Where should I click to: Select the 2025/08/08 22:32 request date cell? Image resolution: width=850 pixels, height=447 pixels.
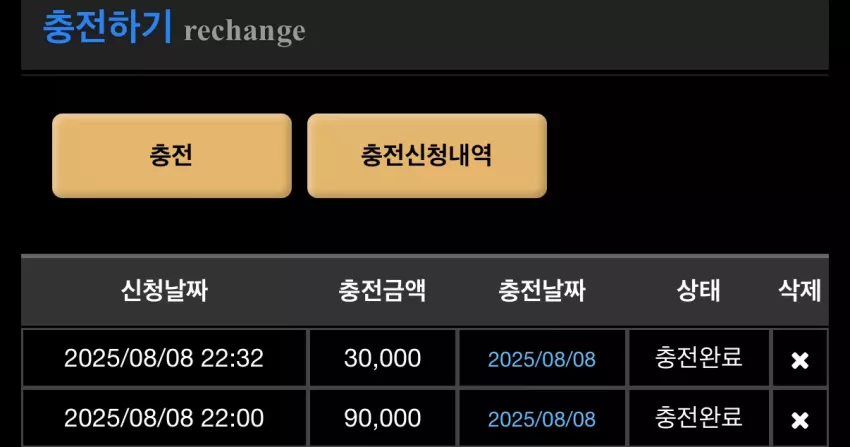(x=164, y=358)
